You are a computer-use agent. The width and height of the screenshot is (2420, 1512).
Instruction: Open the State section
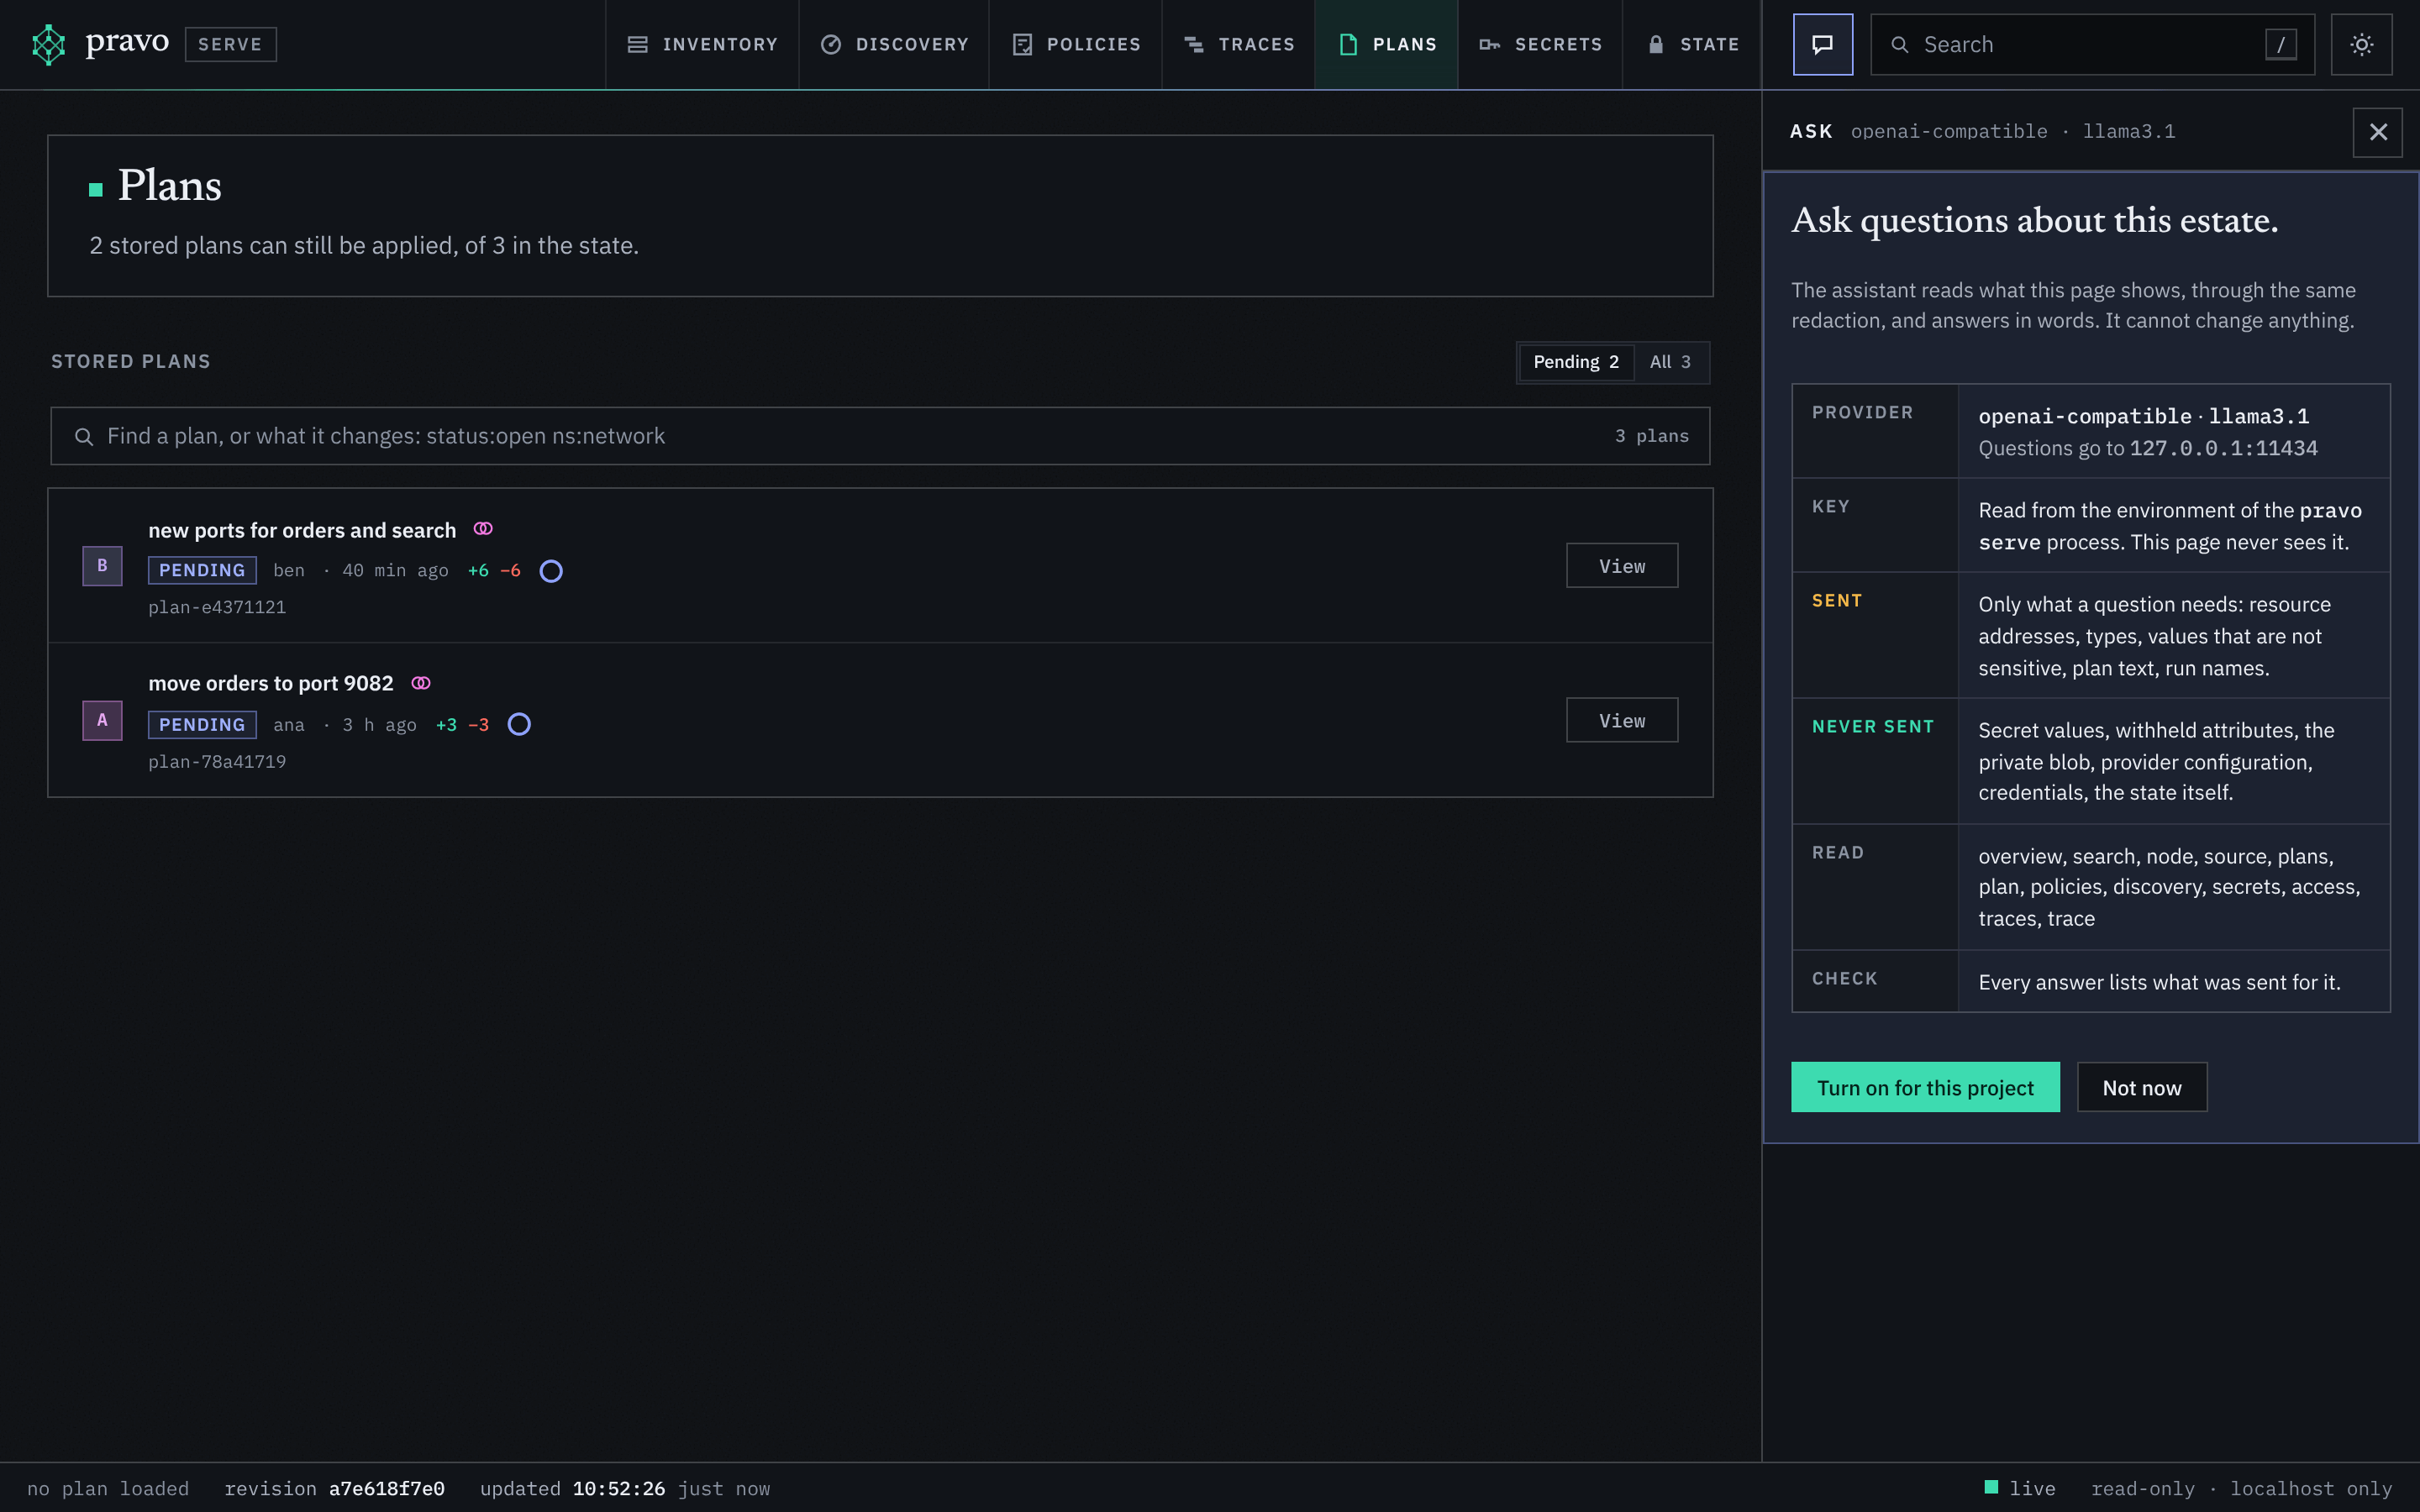(1693, 44)
